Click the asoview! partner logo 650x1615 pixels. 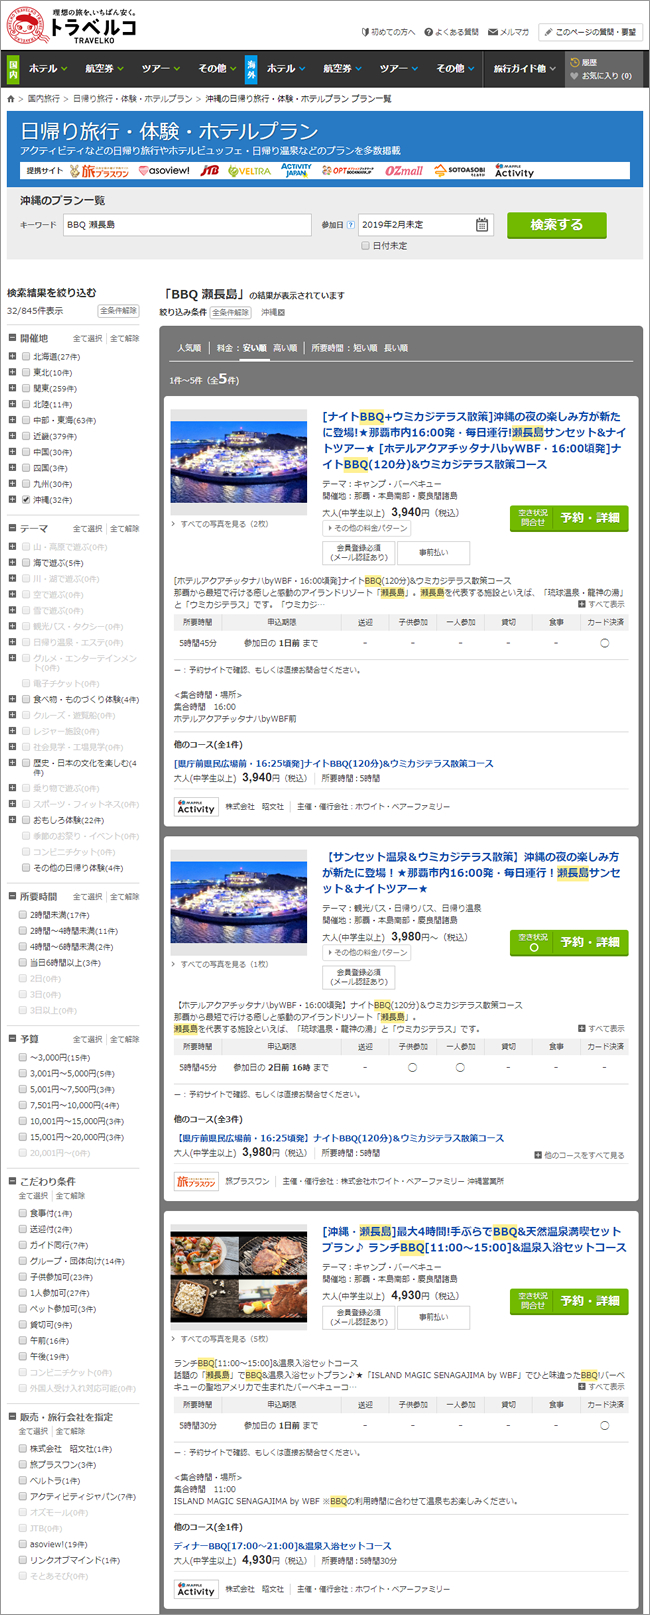(163, 171)
